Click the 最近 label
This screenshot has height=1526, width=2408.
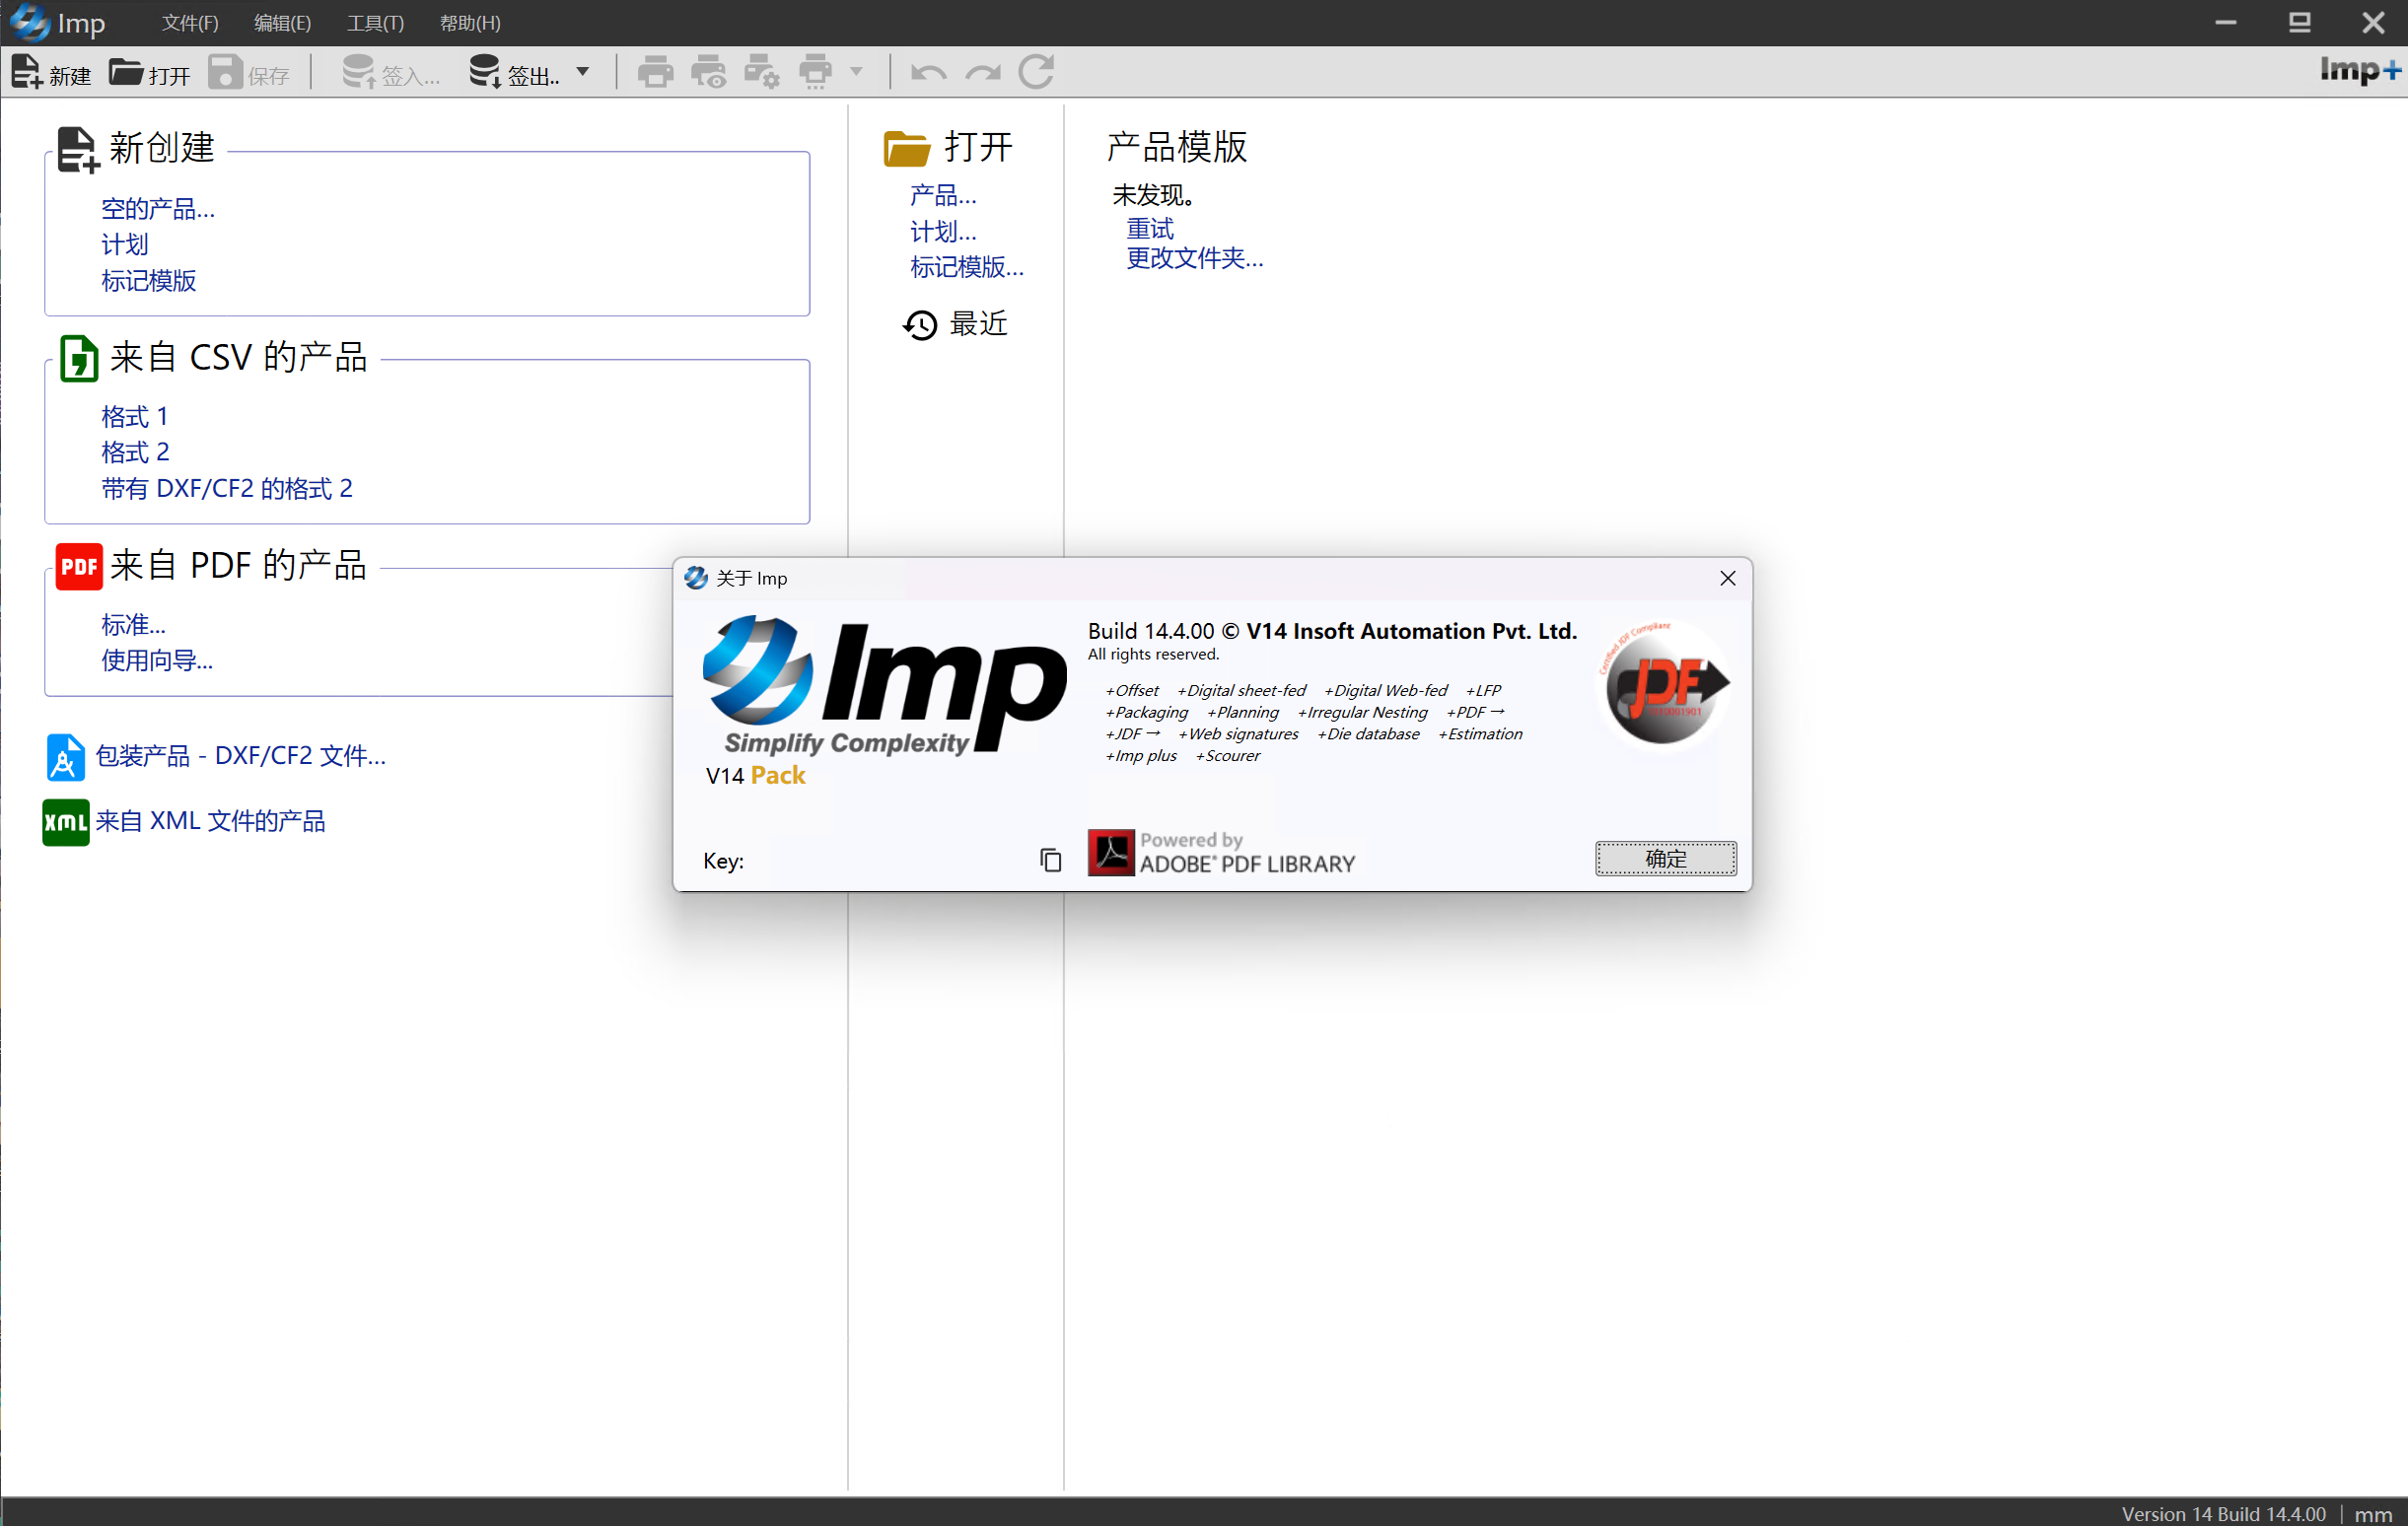[x=979, y=325]
